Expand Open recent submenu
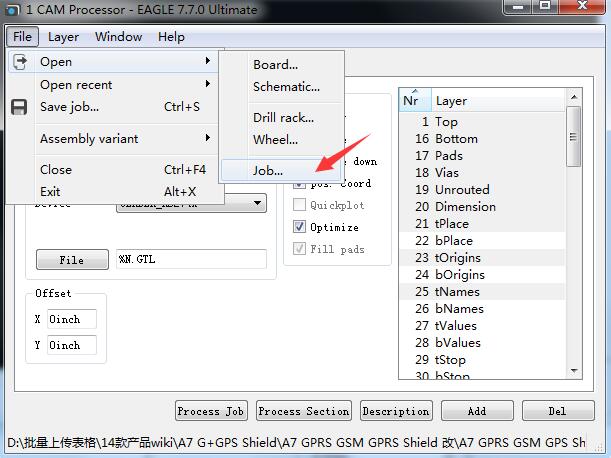This screenshot has width=611, height=458. coord(113,85)
